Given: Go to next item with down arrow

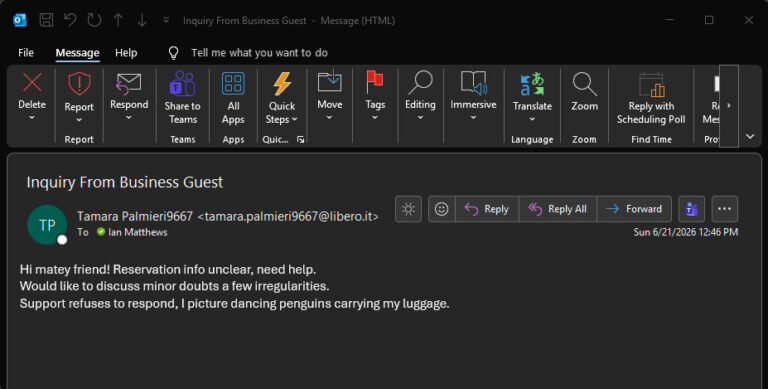Looking at the screenshot, I should pos(142,20).
